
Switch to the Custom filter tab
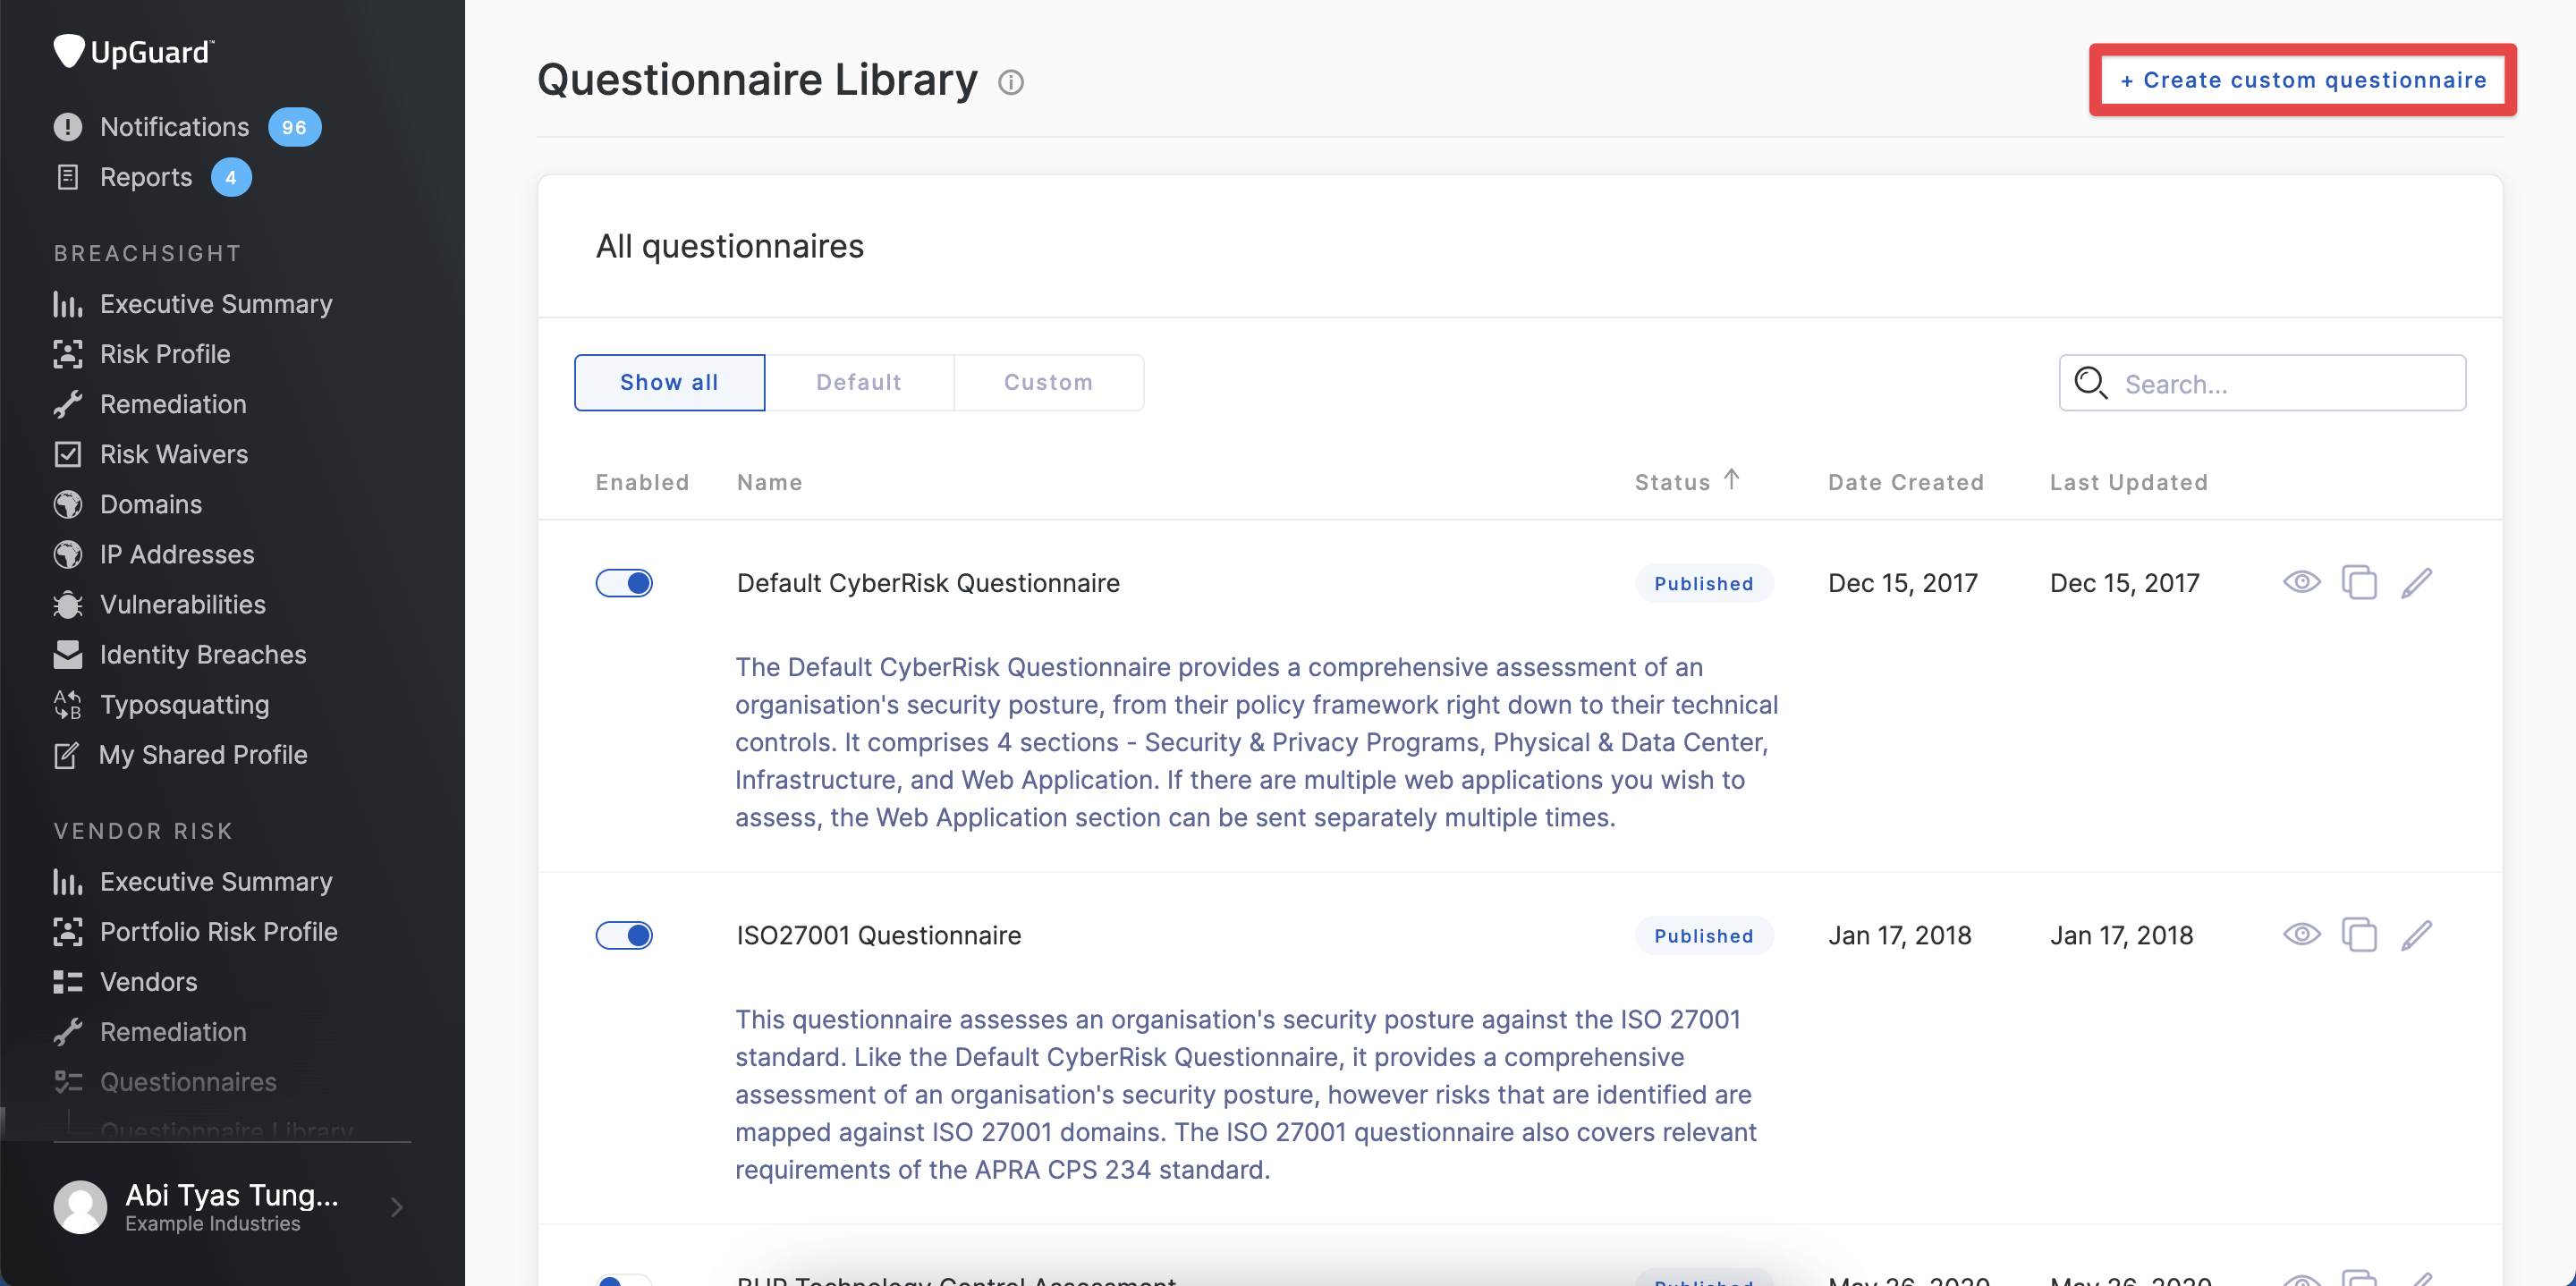(1048, 382)
